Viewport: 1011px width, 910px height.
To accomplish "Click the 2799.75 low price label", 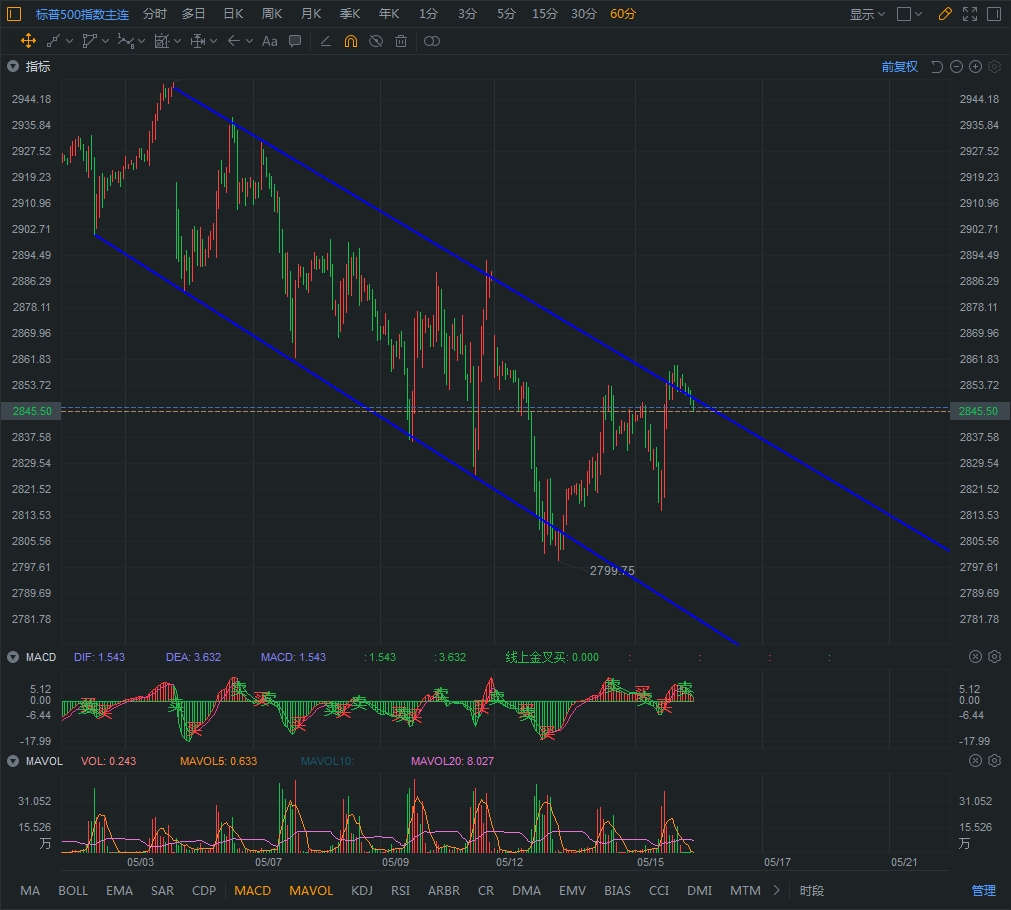I will click(612, 571).
